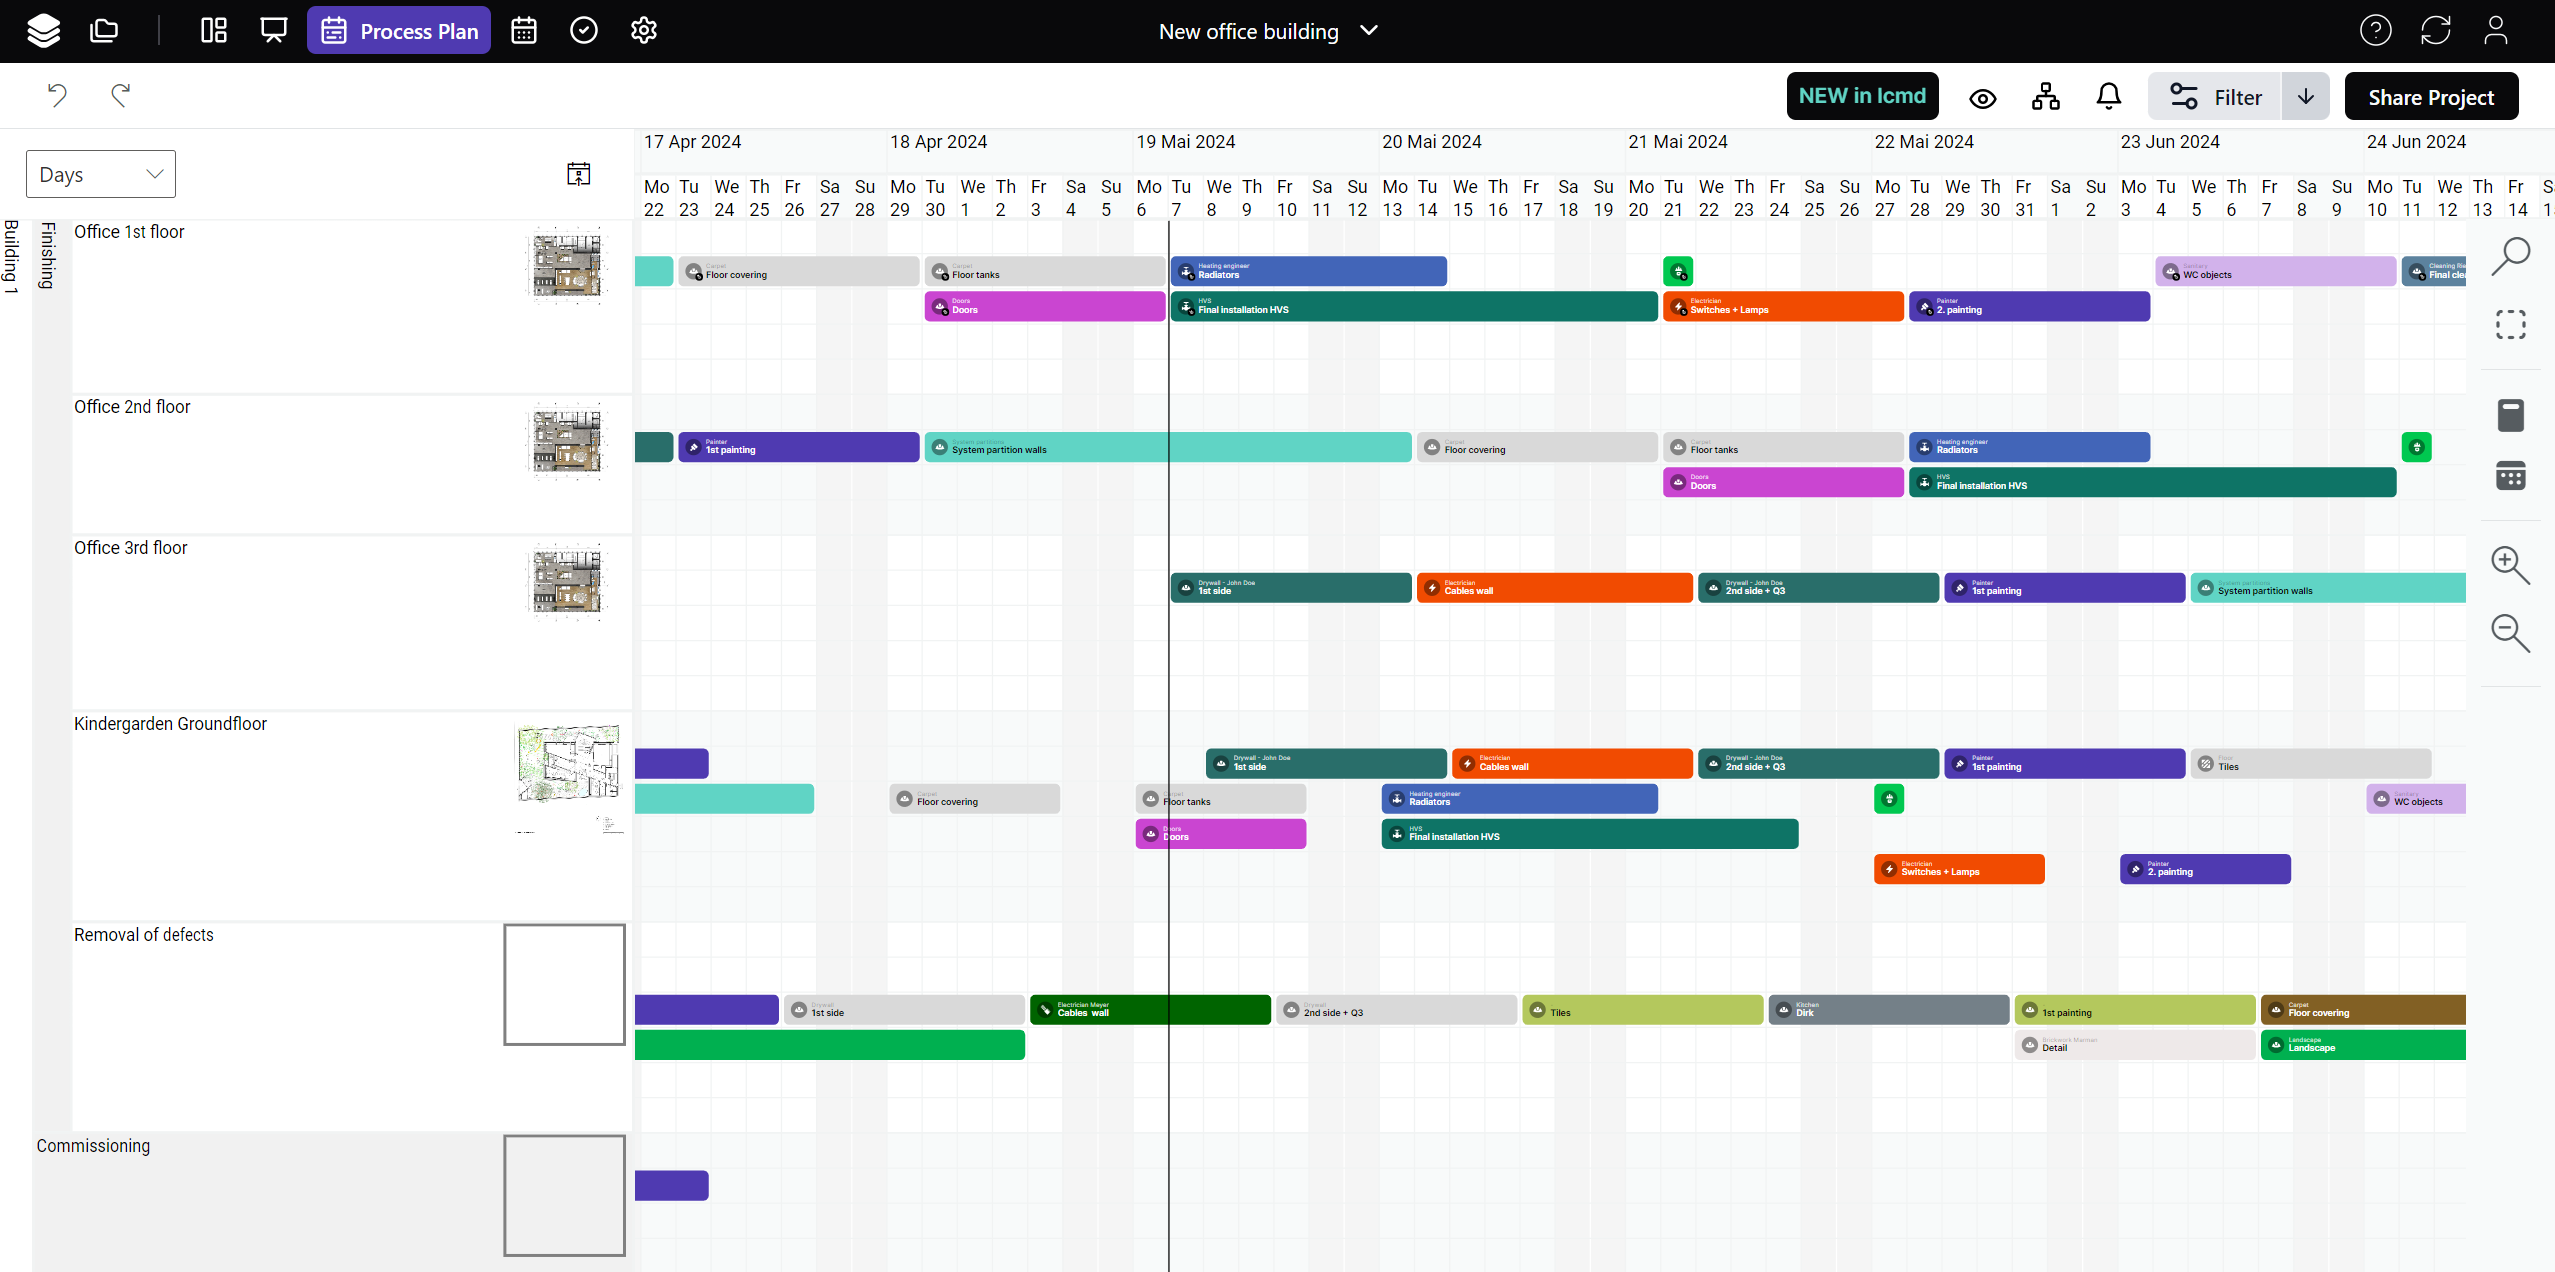Switch to the calendar view tab

(x=524, y=31)
